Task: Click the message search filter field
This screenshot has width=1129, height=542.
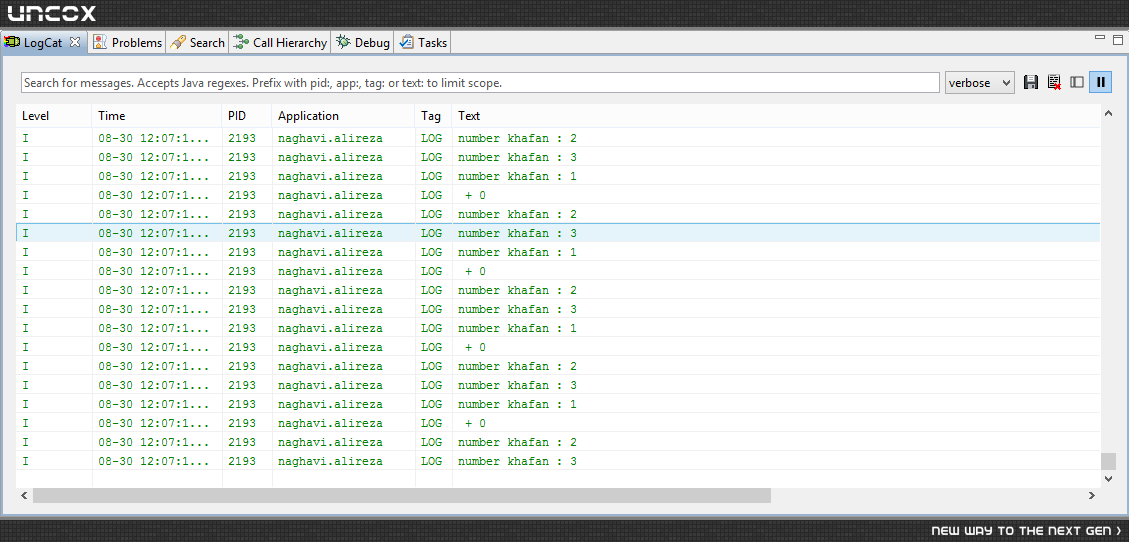Action: tap(480, 83)
